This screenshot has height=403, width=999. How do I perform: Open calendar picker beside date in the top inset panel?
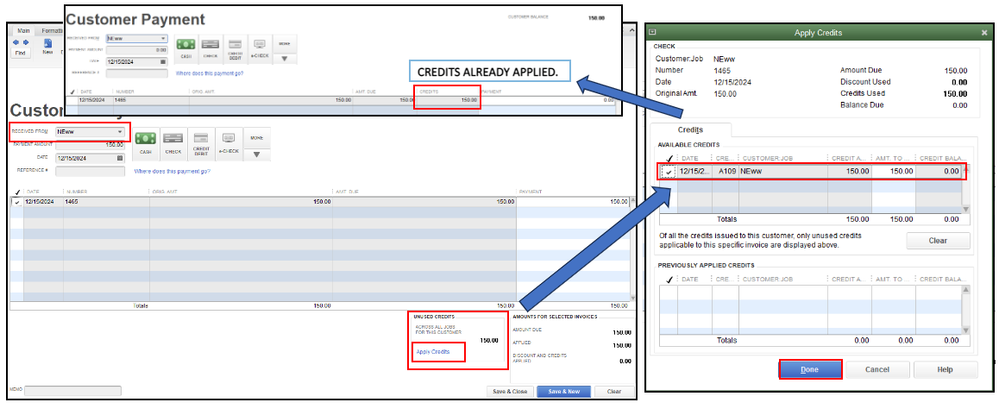click(x=162, y=62)
